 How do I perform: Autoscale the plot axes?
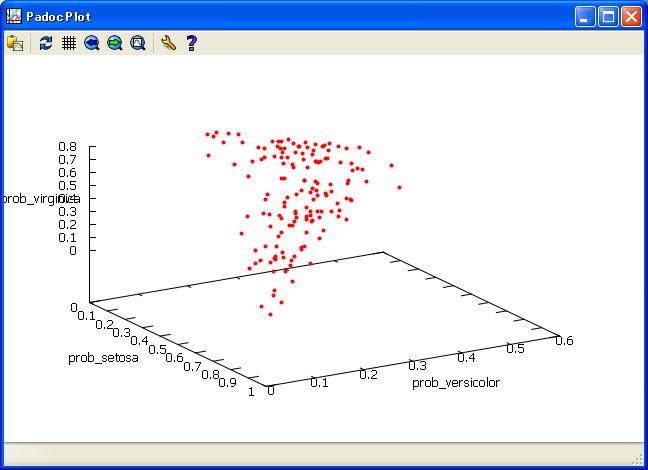pos(138,43)
